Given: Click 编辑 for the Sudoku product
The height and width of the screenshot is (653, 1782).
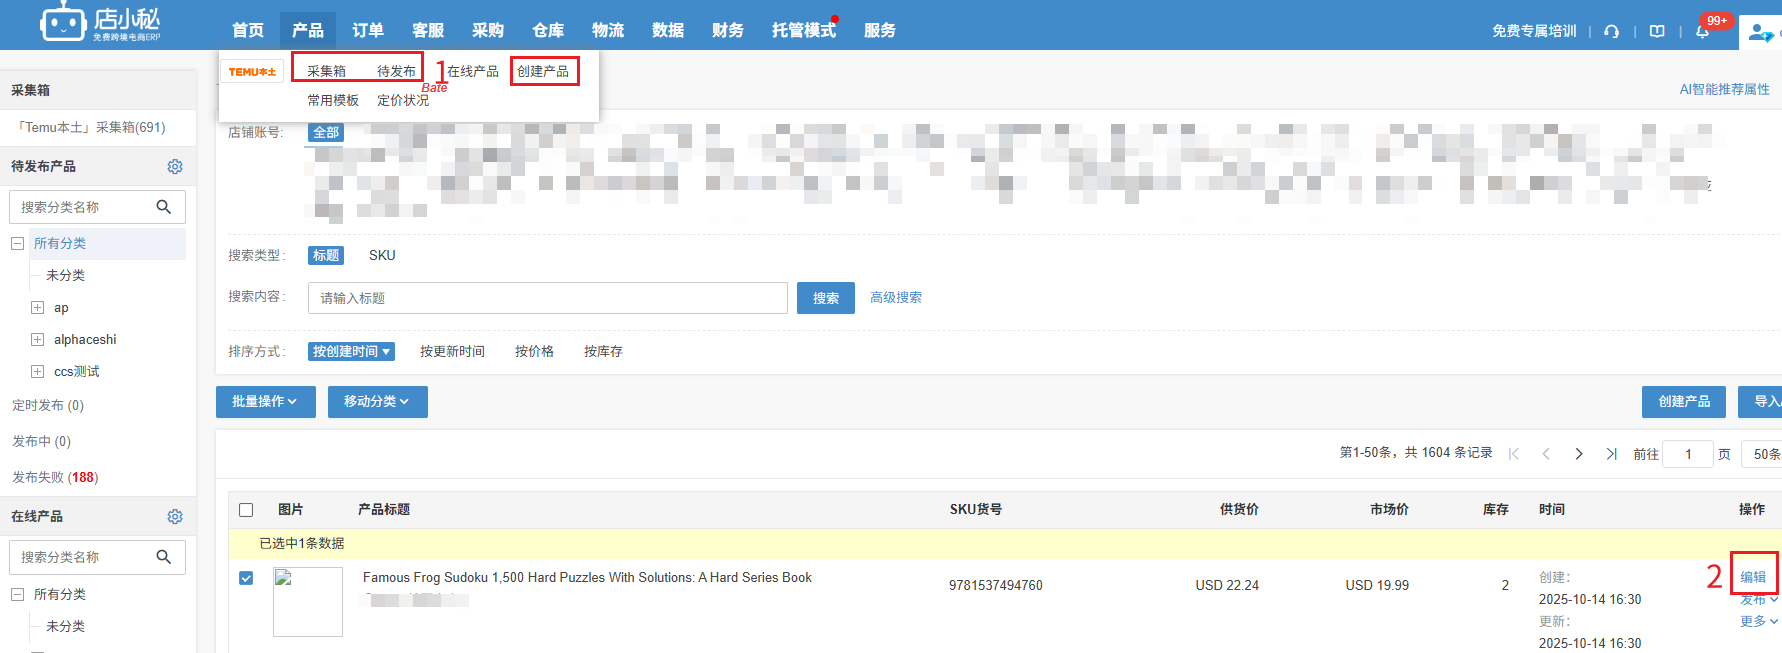Looking at the screenshot, I should coord(1753,577).
